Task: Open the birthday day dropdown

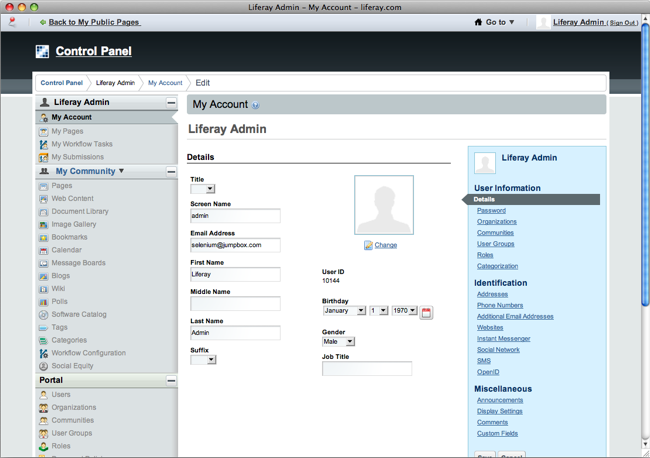Action: click(379, 310)
